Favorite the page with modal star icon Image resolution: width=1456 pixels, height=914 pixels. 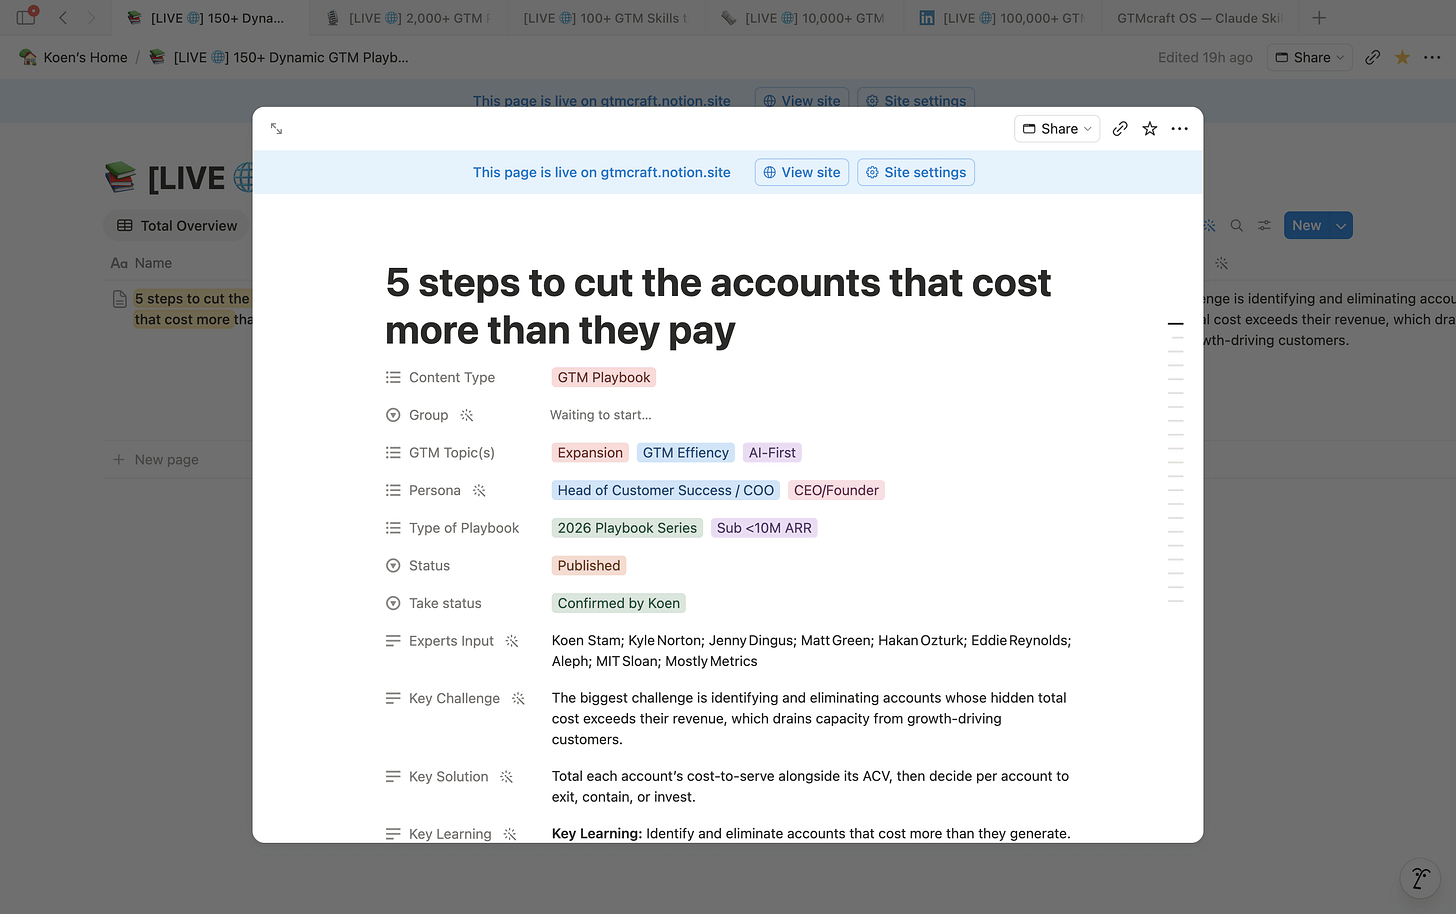coord(1150,129)
